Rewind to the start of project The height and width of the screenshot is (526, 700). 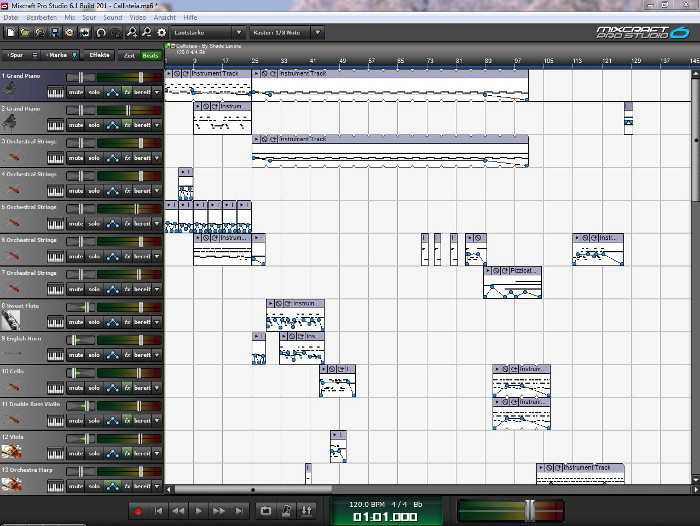158,511
